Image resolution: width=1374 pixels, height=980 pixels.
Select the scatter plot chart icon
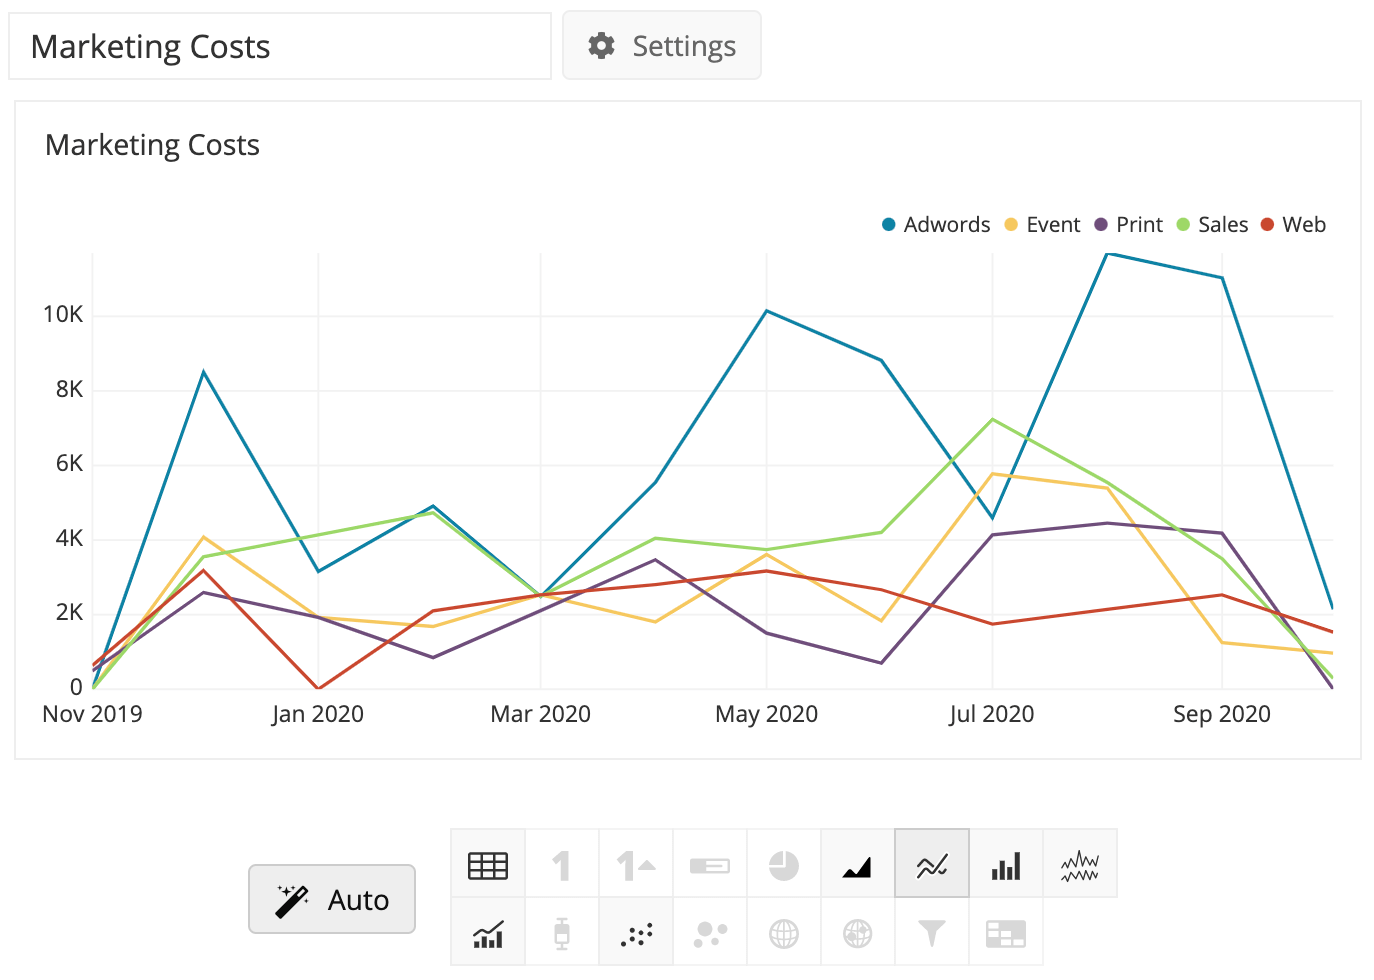point(636,932)
